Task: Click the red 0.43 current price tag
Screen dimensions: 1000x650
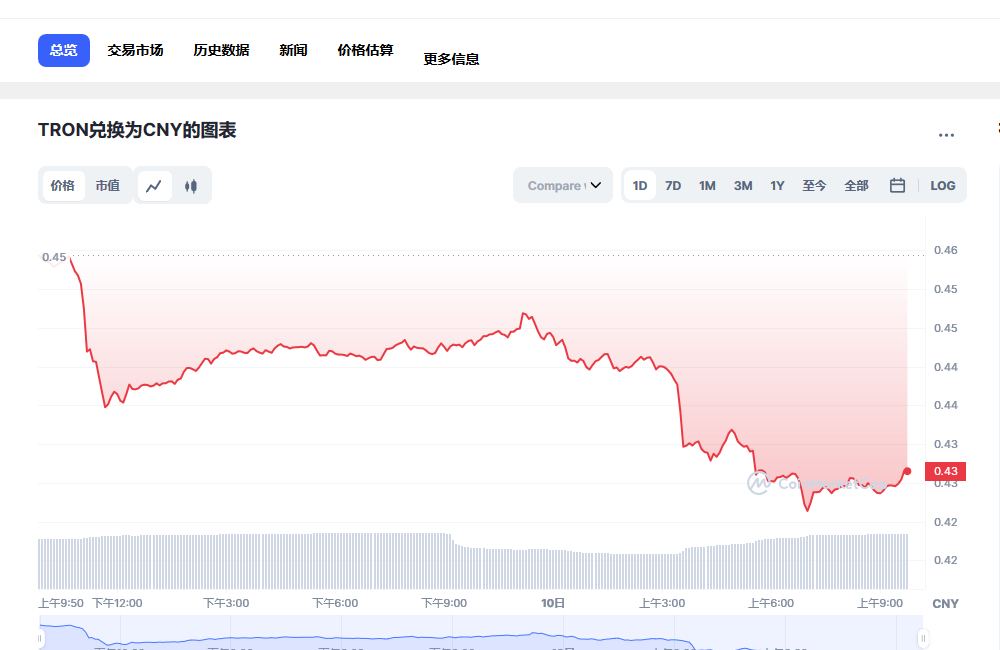Action: [945, 471]
